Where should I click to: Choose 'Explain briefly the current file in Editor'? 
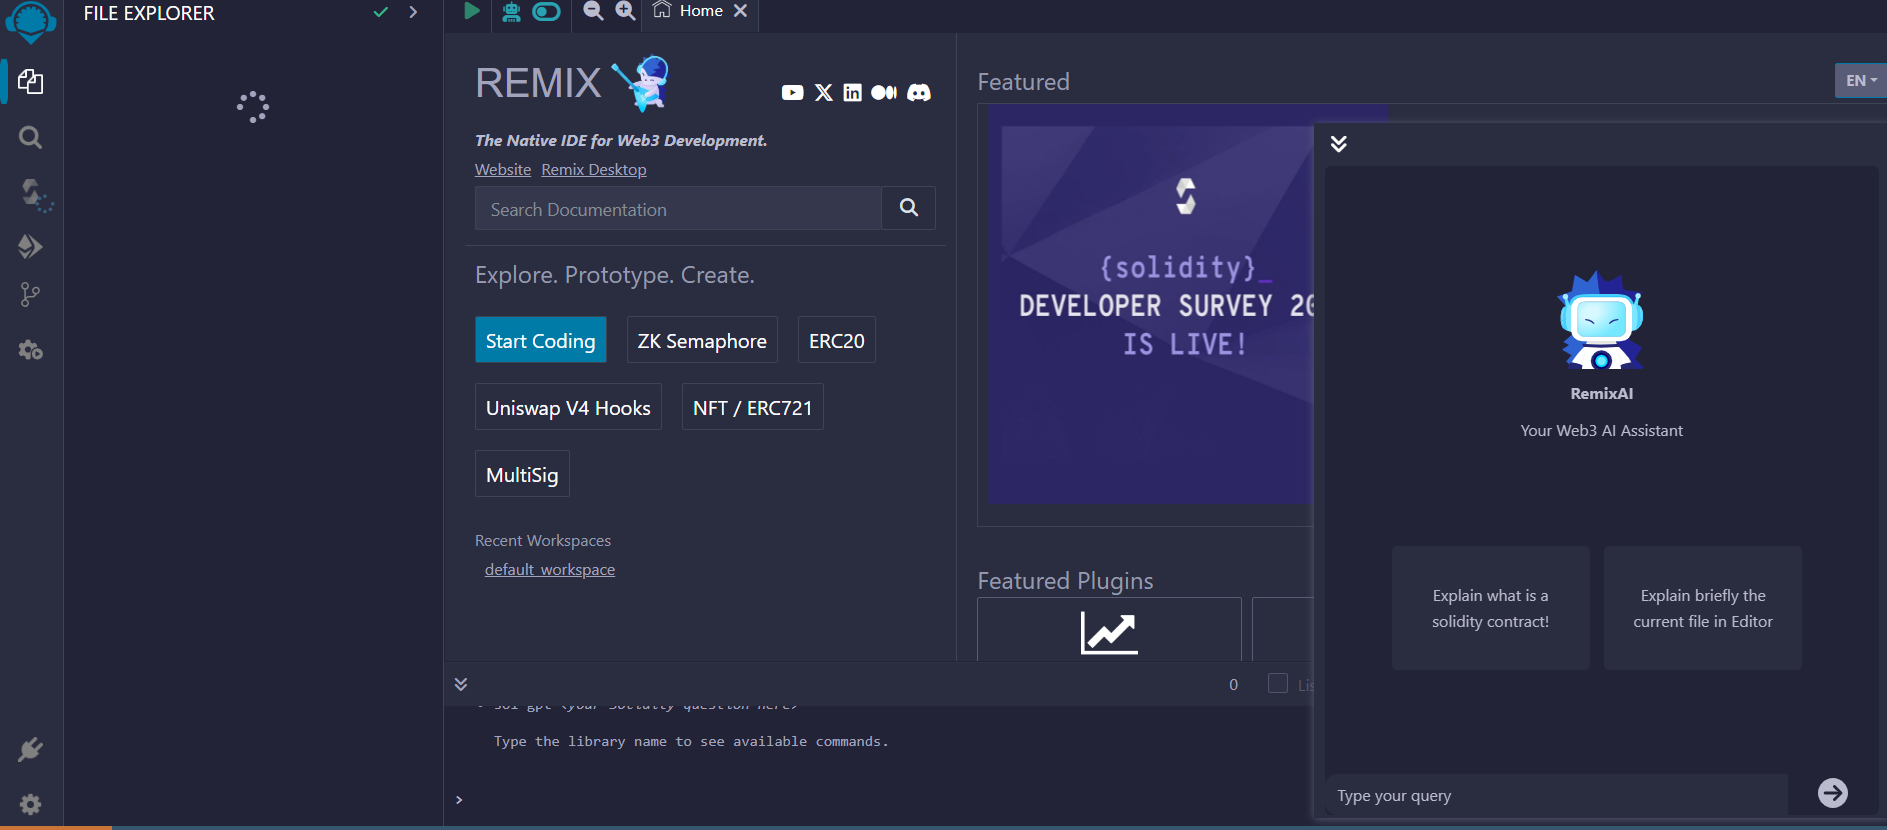tap(1703, 608)
